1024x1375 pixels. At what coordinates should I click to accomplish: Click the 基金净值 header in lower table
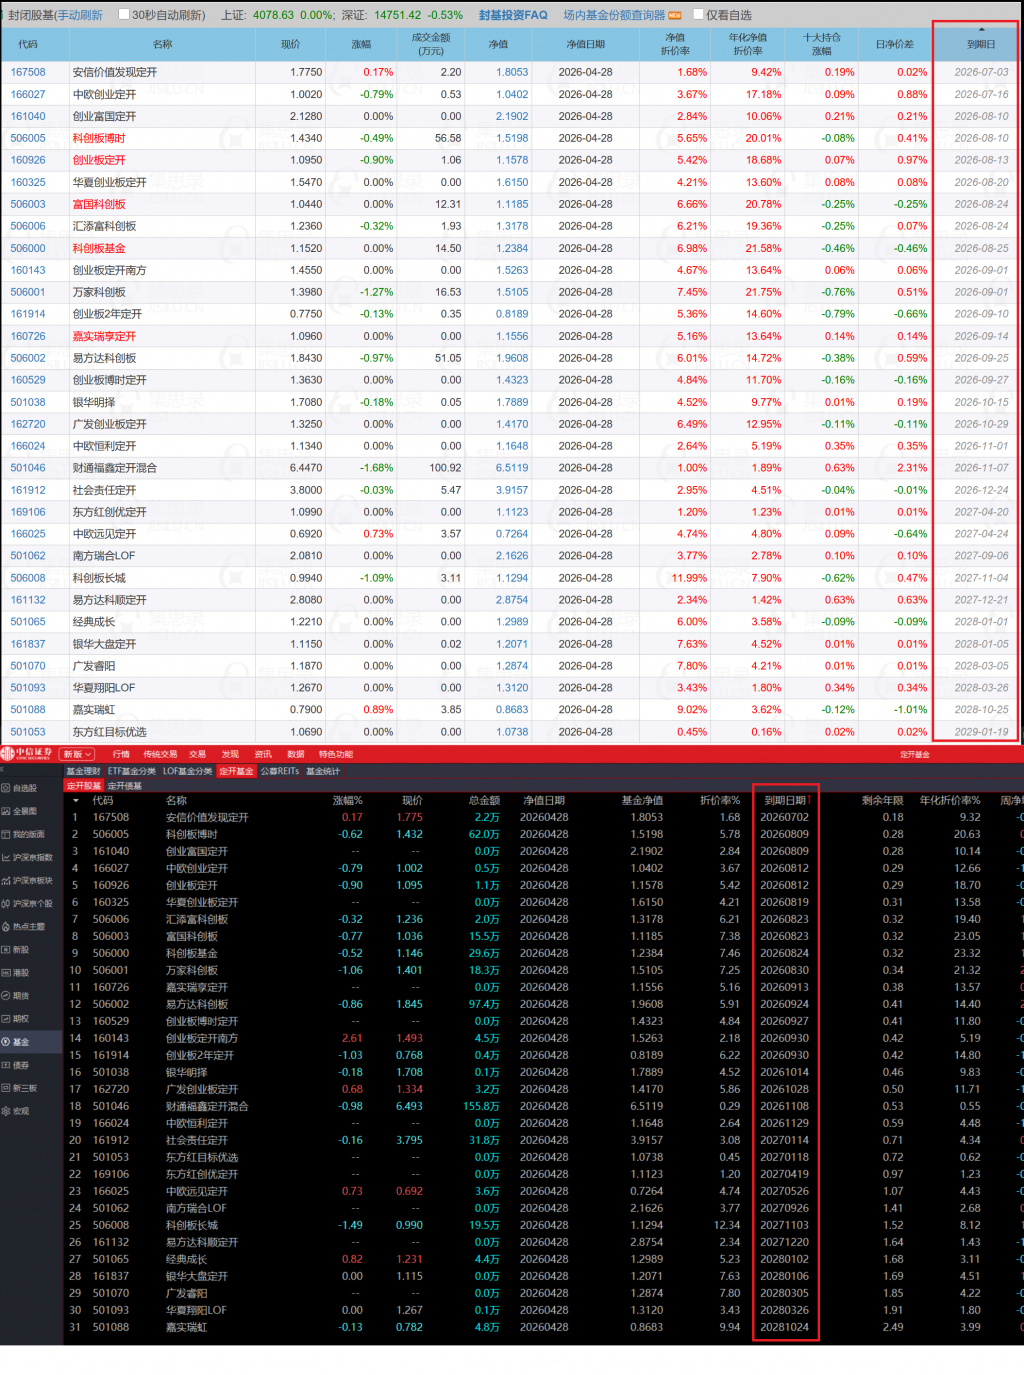point(642,800)
